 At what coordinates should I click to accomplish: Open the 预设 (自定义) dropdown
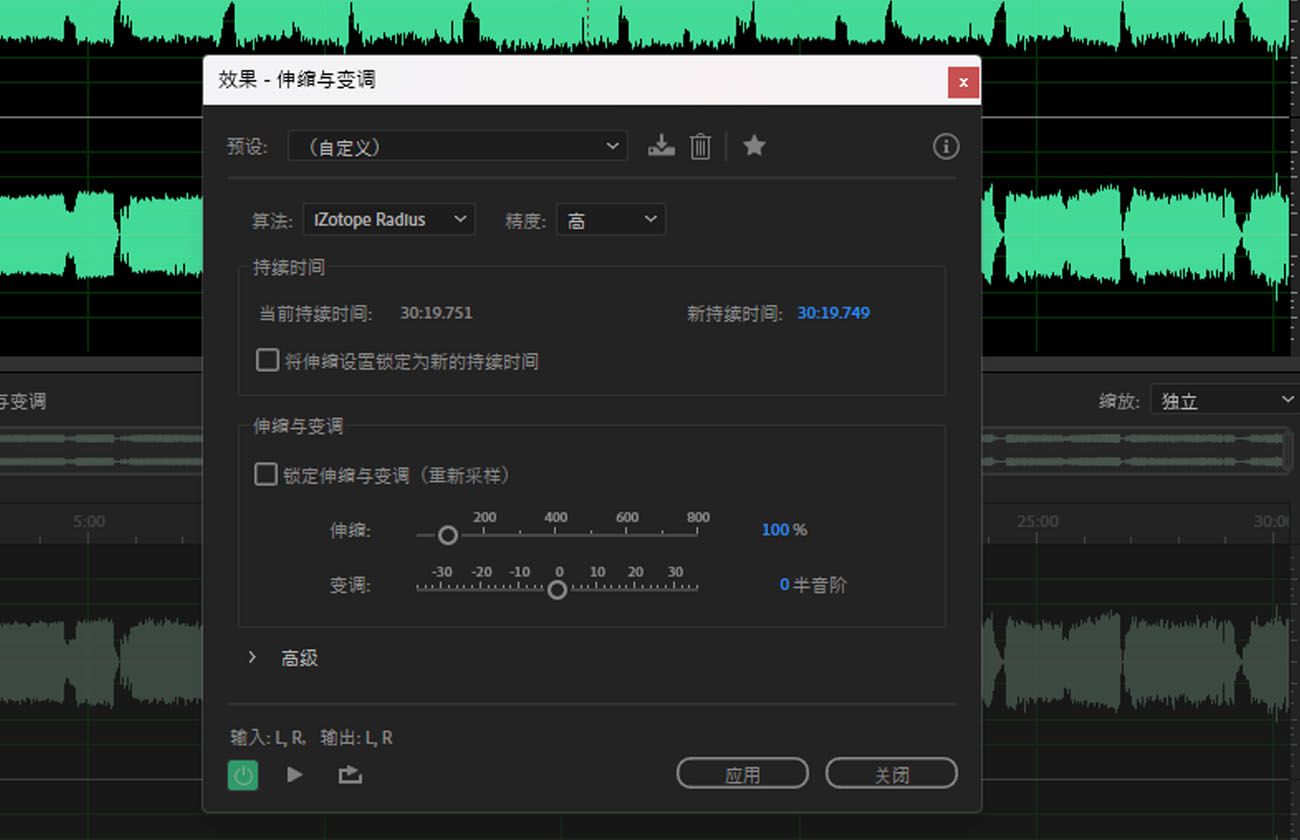(x=458, y=146)
